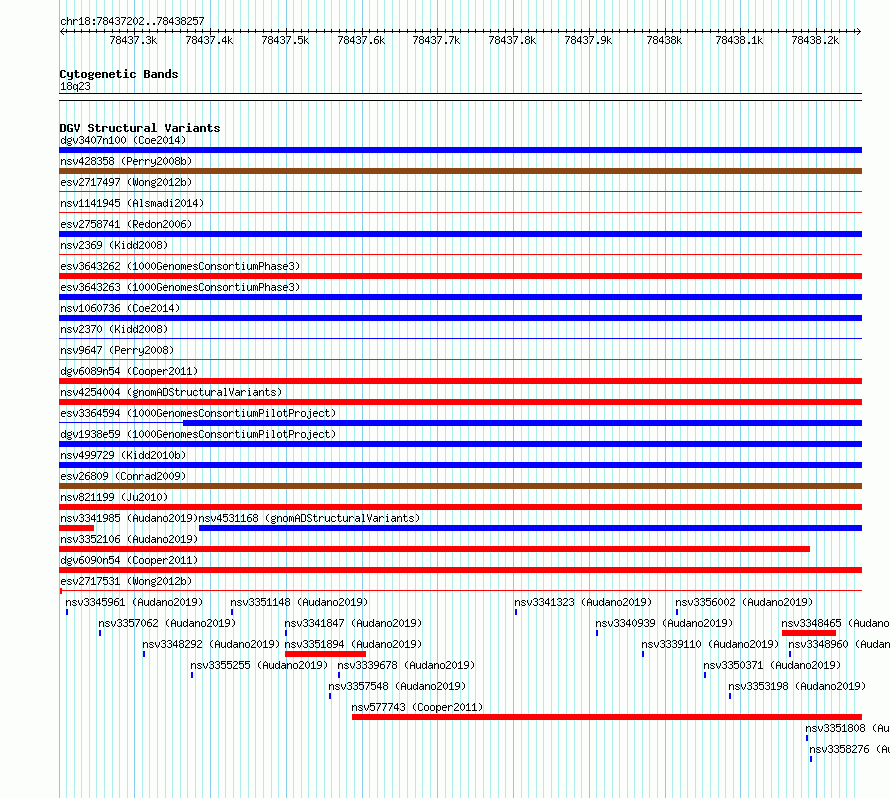Open esv2717497 (Wong2012b) variant label
The image size is (890, 798).
pyautogui.click(x=126, y=182)
